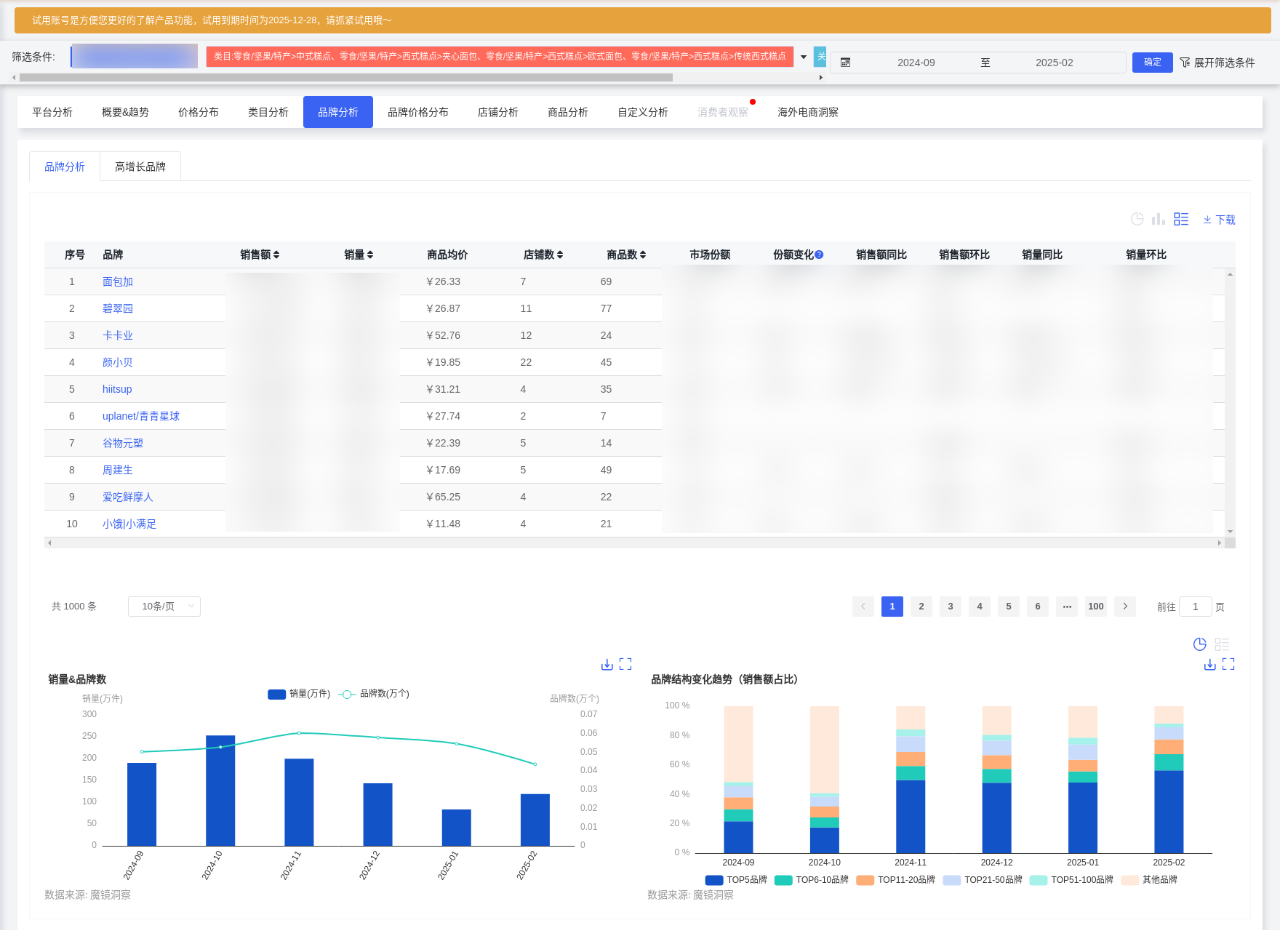This screenshot has height=930, width=1280.
Task: Open the 自定义分析 tab
Action: point(643,112)
